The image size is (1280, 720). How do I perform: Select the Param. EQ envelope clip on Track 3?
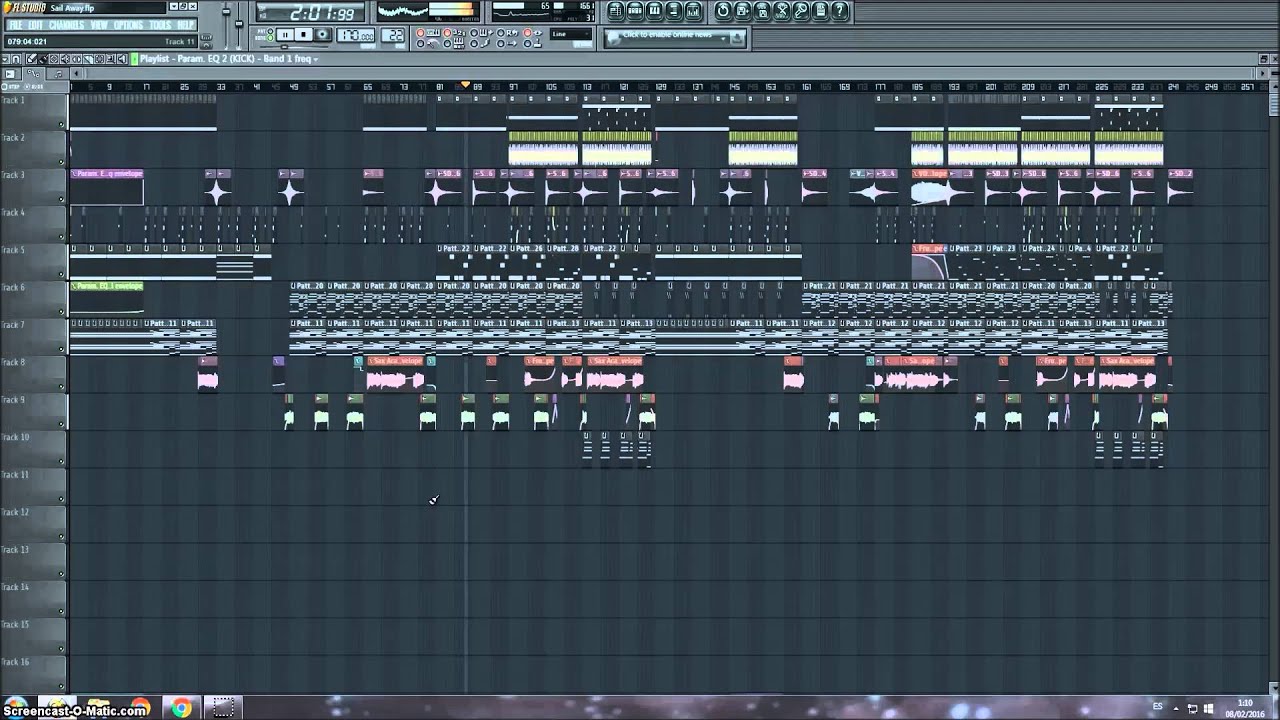pos(106,187)
